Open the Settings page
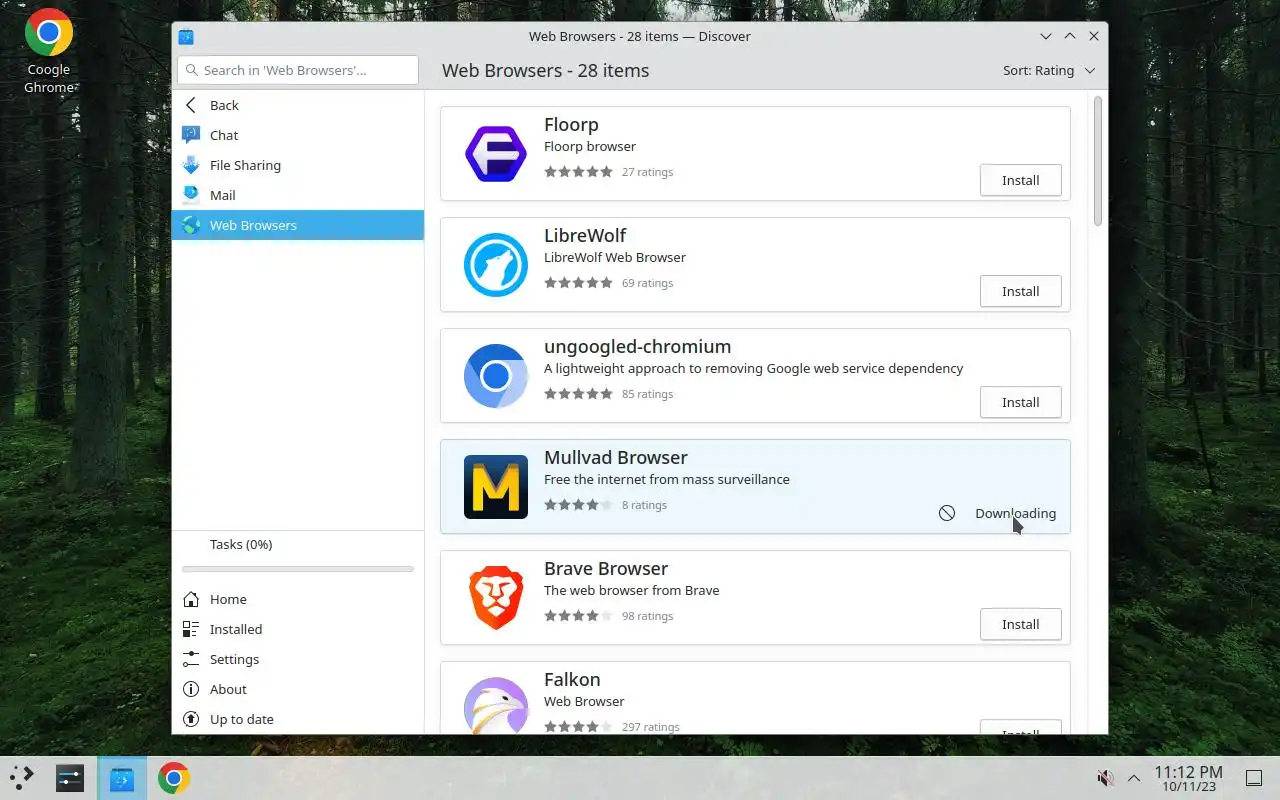 [x=298, y=659]
